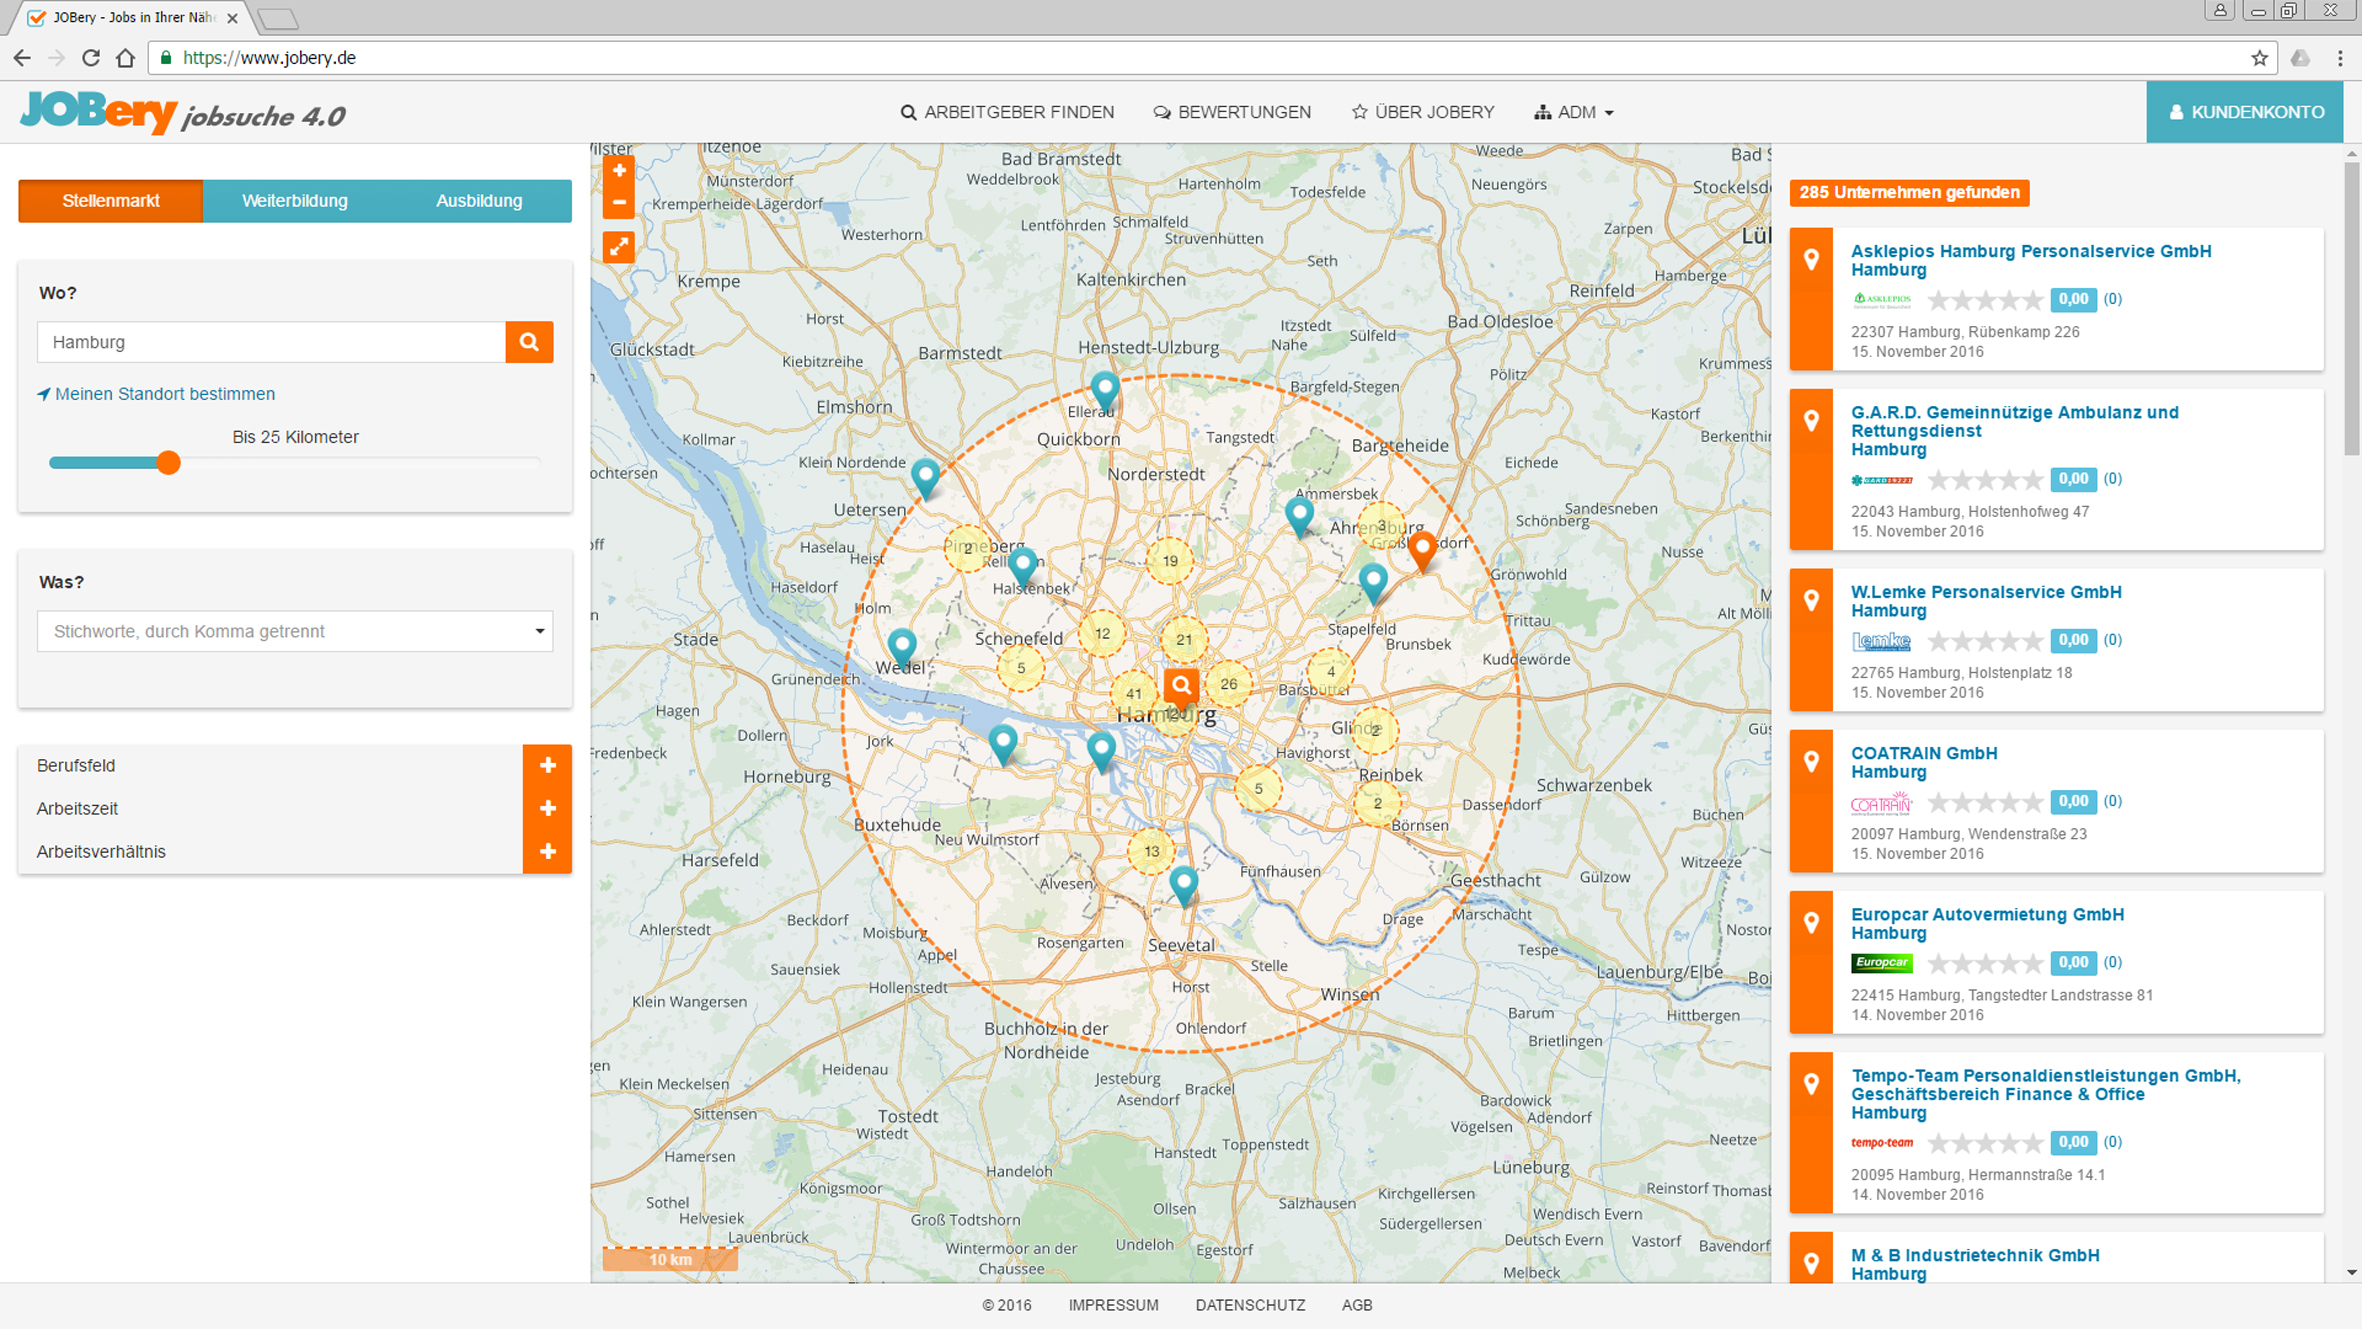Click the results list scrollbar down arrow
Viewport: 2362px width, 1329px height.
[x=2351, y=1273]
